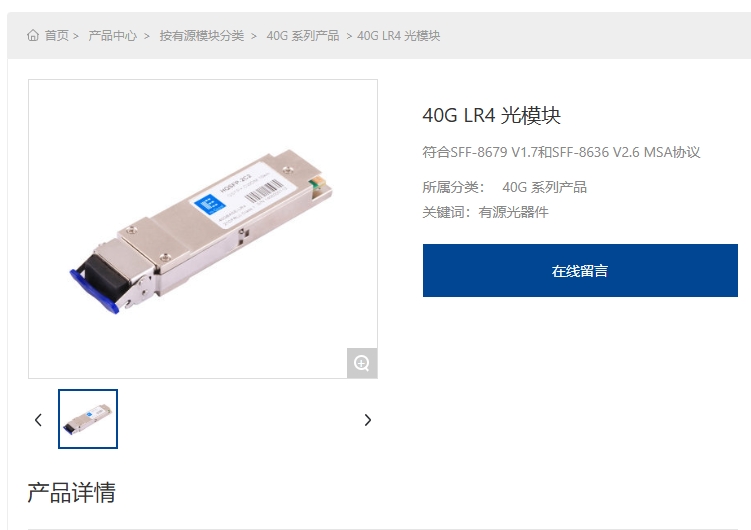Screen dimensions: 751x530
Task: Select the QSFP module thumbnail
Action: pyautogui.click(x=88, y=419)
